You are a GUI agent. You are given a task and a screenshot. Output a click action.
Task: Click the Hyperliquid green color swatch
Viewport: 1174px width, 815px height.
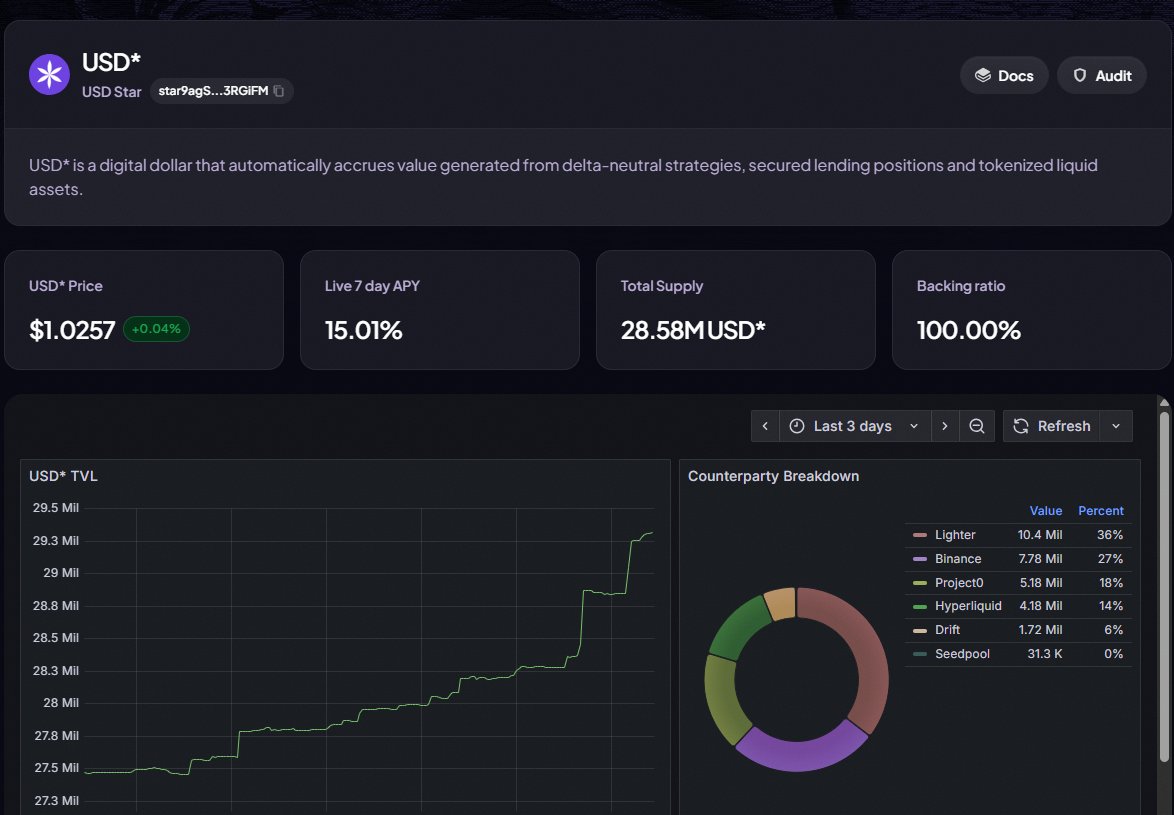(920, 606)
